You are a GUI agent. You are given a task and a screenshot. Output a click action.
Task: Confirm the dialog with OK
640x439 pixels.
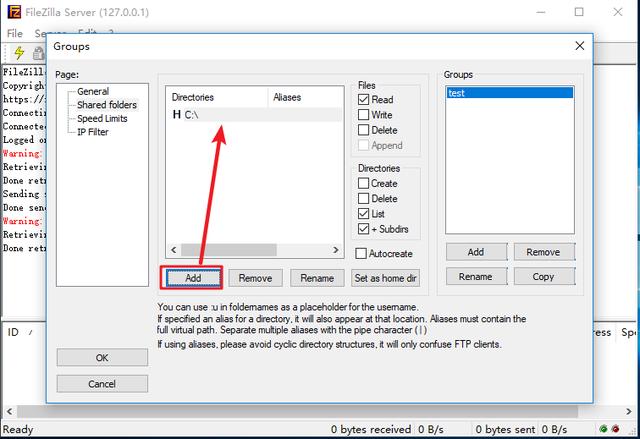pos(102,357)
